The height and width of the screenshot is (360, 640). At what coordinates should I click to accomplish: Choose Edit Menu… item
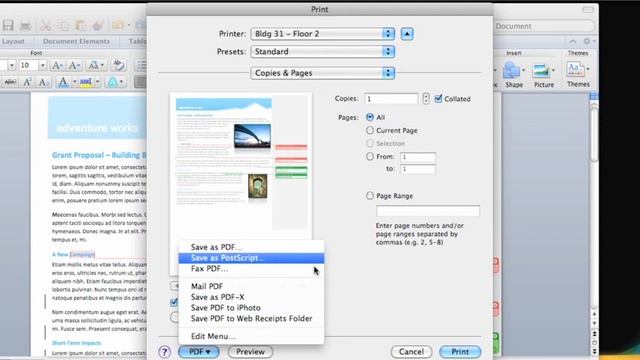pyautogui.click(x=251, y=336)
